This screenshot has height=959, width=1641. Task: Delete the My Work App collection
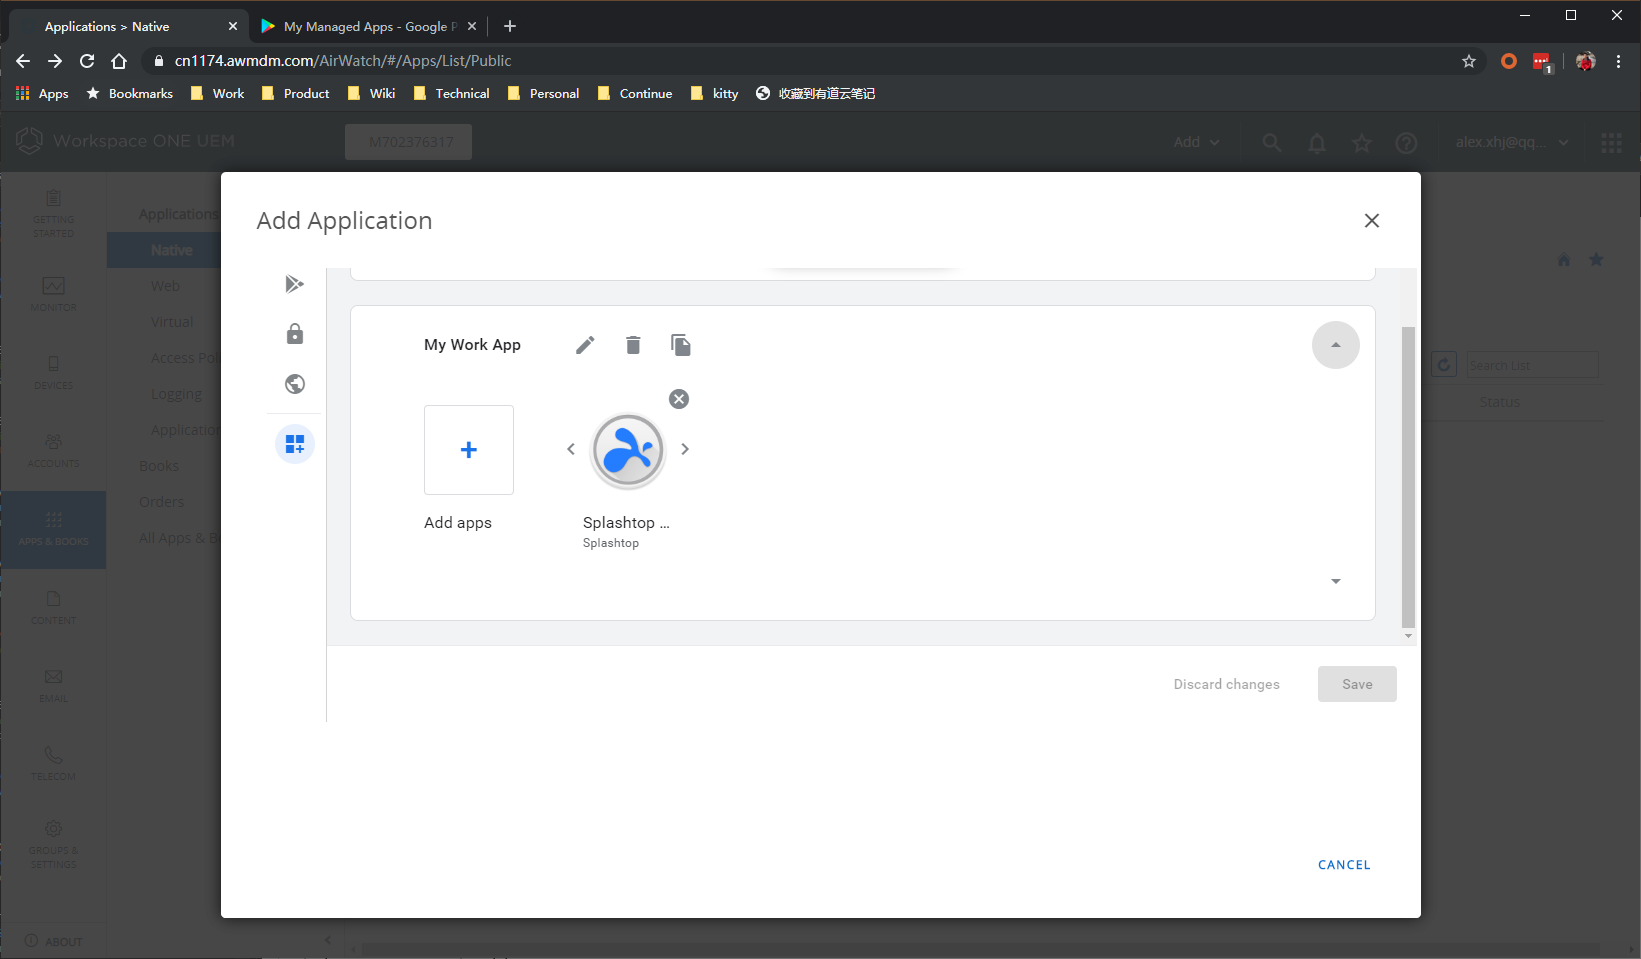click(633, 345)
